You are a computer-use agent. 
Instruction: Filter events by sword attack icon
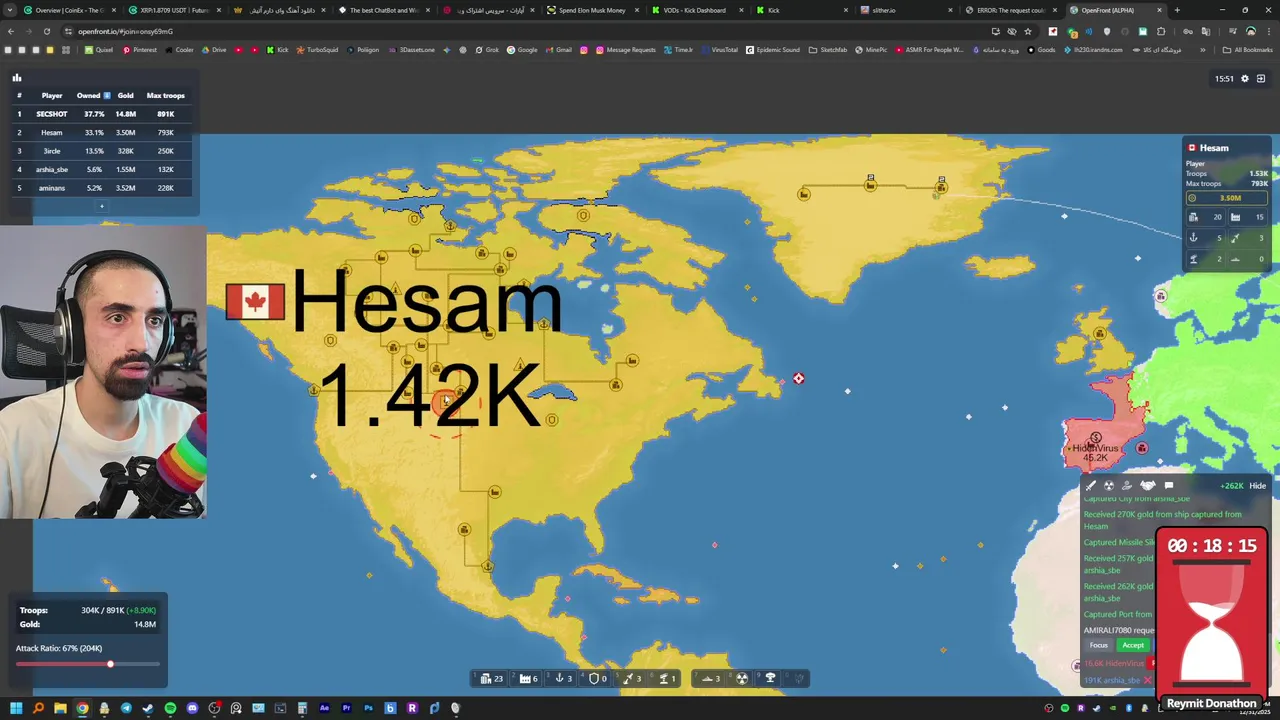pos(1091,486)
